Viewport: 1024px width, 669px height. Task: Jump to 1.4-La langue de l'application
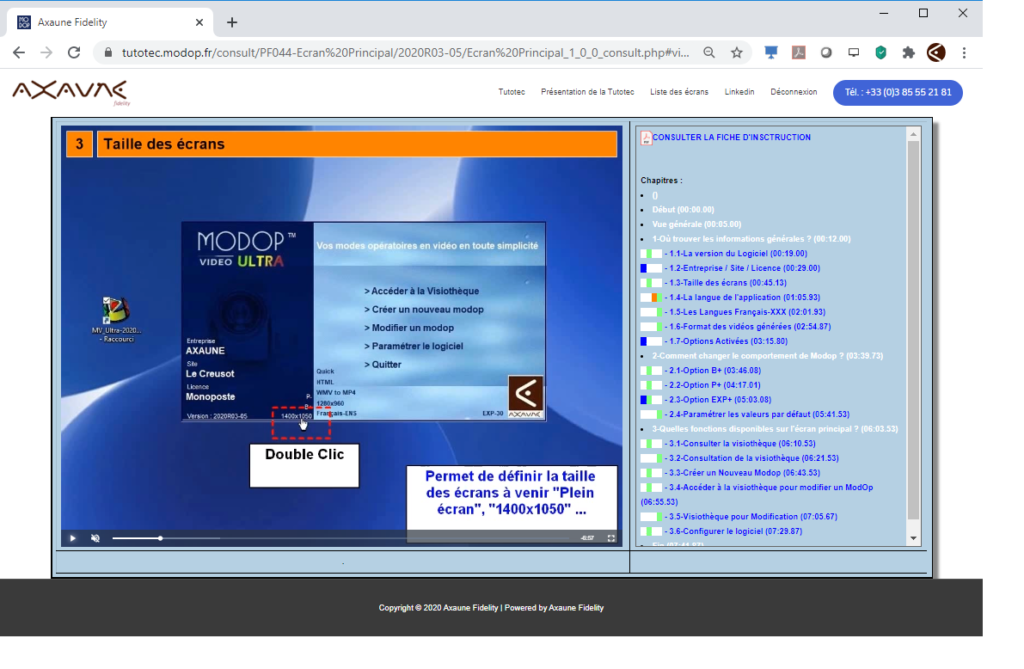743,297
